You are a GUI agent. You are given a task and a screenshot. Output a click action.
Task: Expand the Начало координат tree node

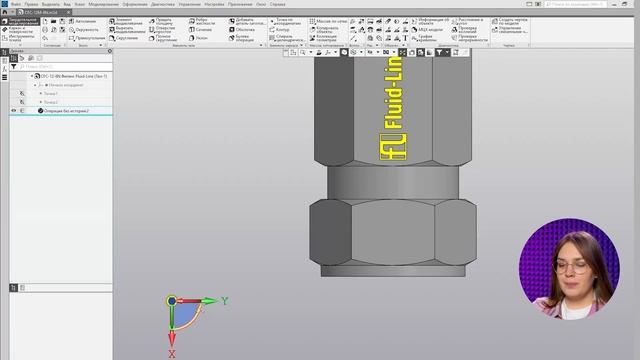pos(35,85)
